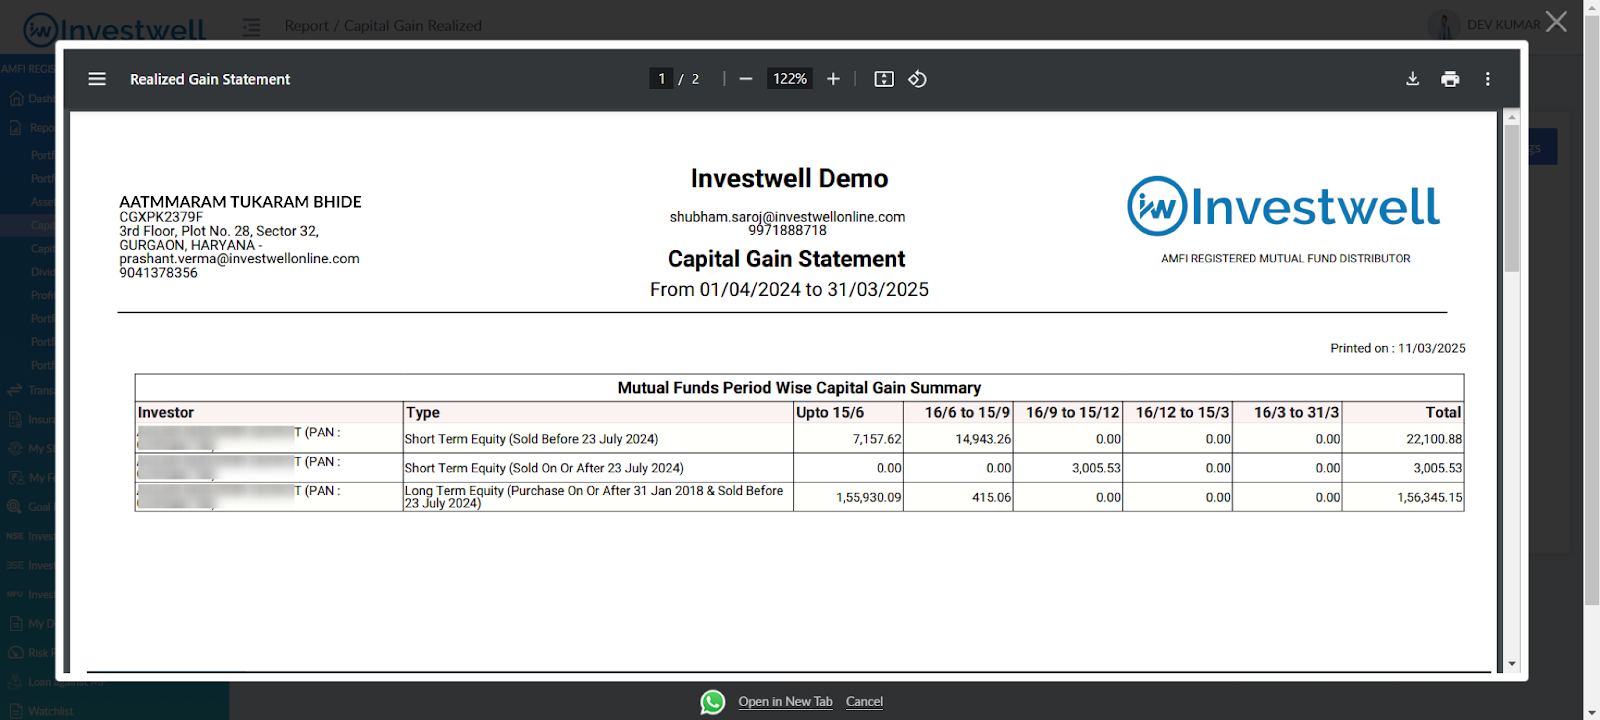Click the browser page scrollbar thumb
The height and width of the screenshot is (720, 1600).
[1591, 310]
